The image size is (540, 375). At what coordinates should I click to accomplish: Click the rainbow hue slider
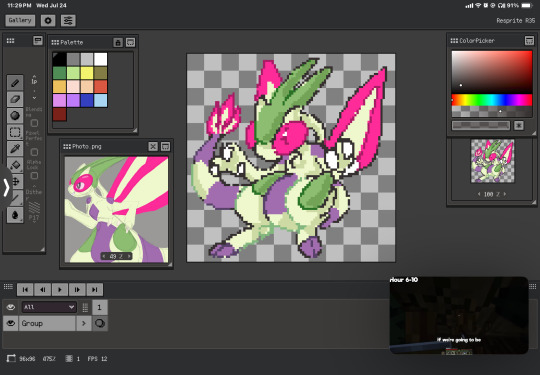point(492,100)
